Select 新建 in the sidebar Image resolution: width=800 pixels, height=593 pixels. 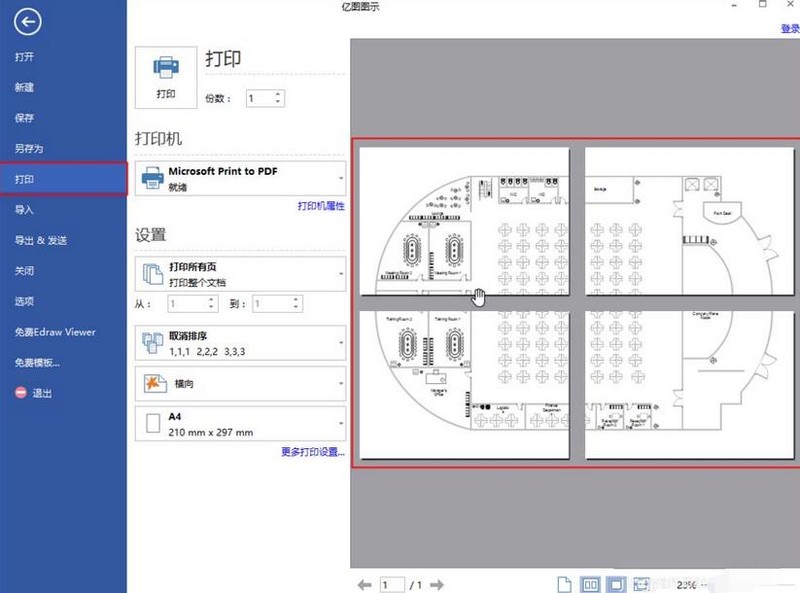click(x=24, y=87)
